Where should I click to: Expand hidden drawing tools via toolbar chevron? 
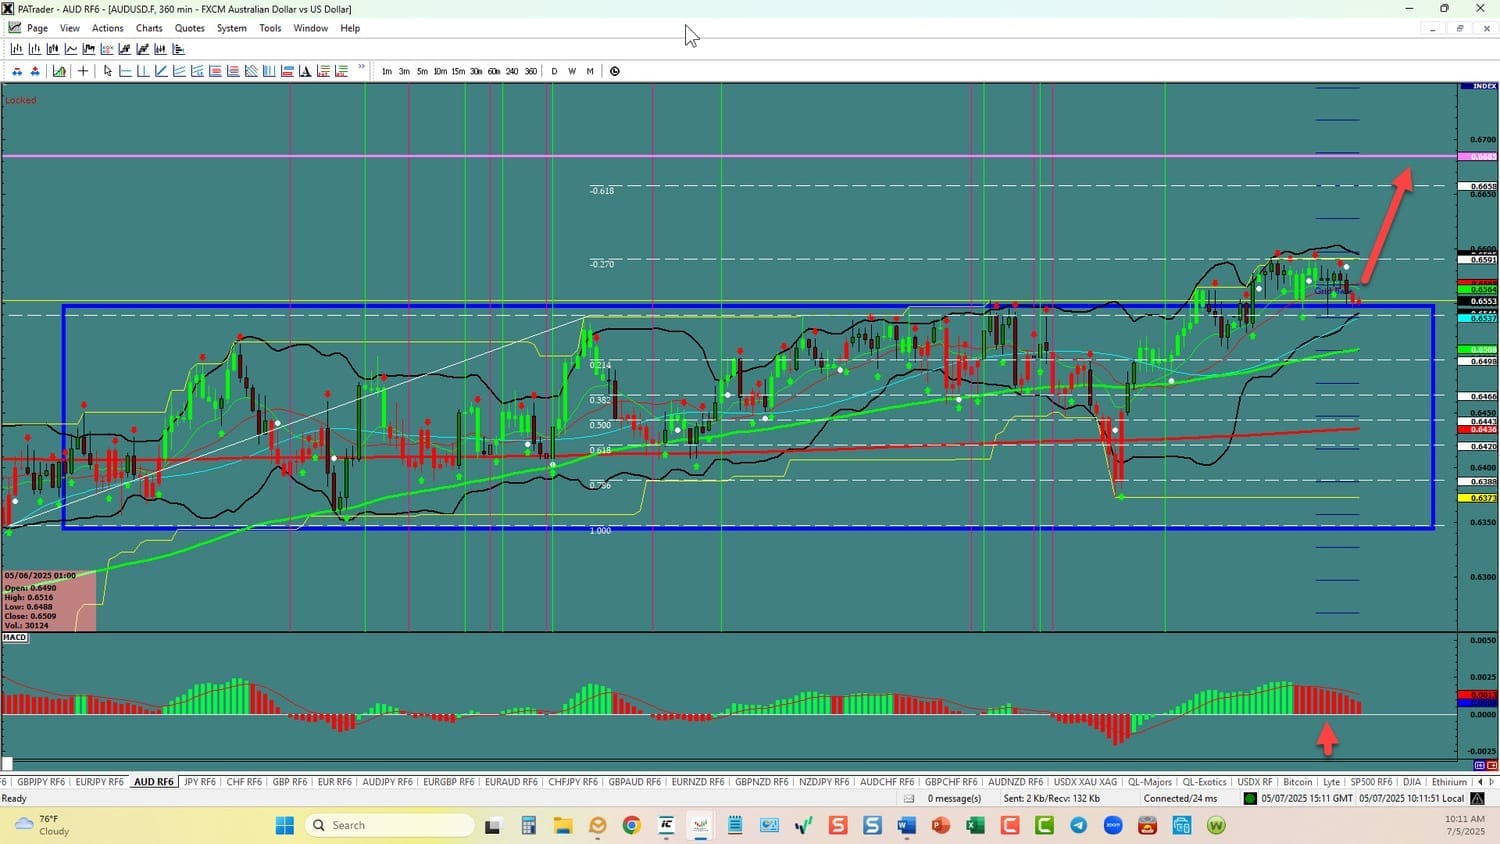[361, 67]
